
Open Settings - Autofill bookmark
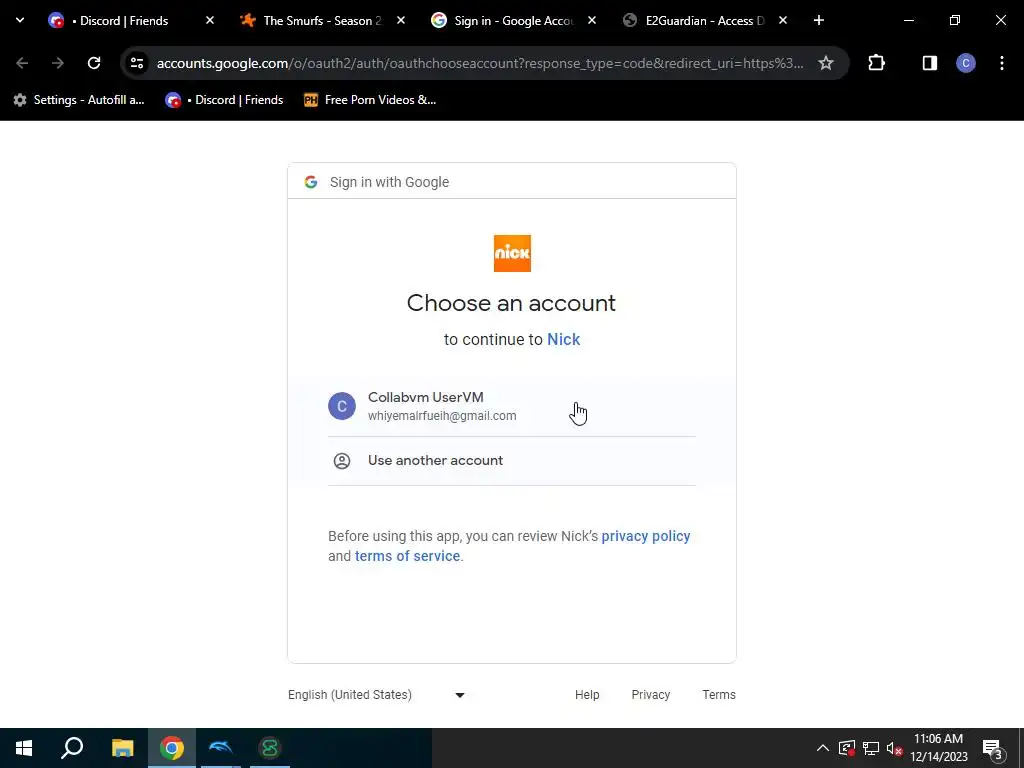[x=79, y=100]
